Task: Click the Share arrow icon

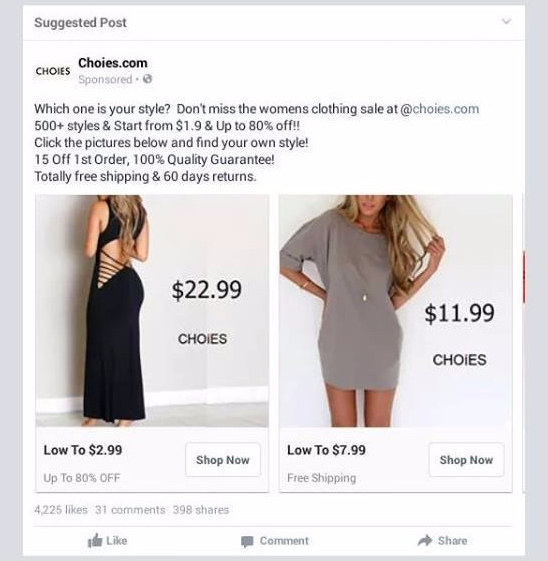Action: [425, 540]
